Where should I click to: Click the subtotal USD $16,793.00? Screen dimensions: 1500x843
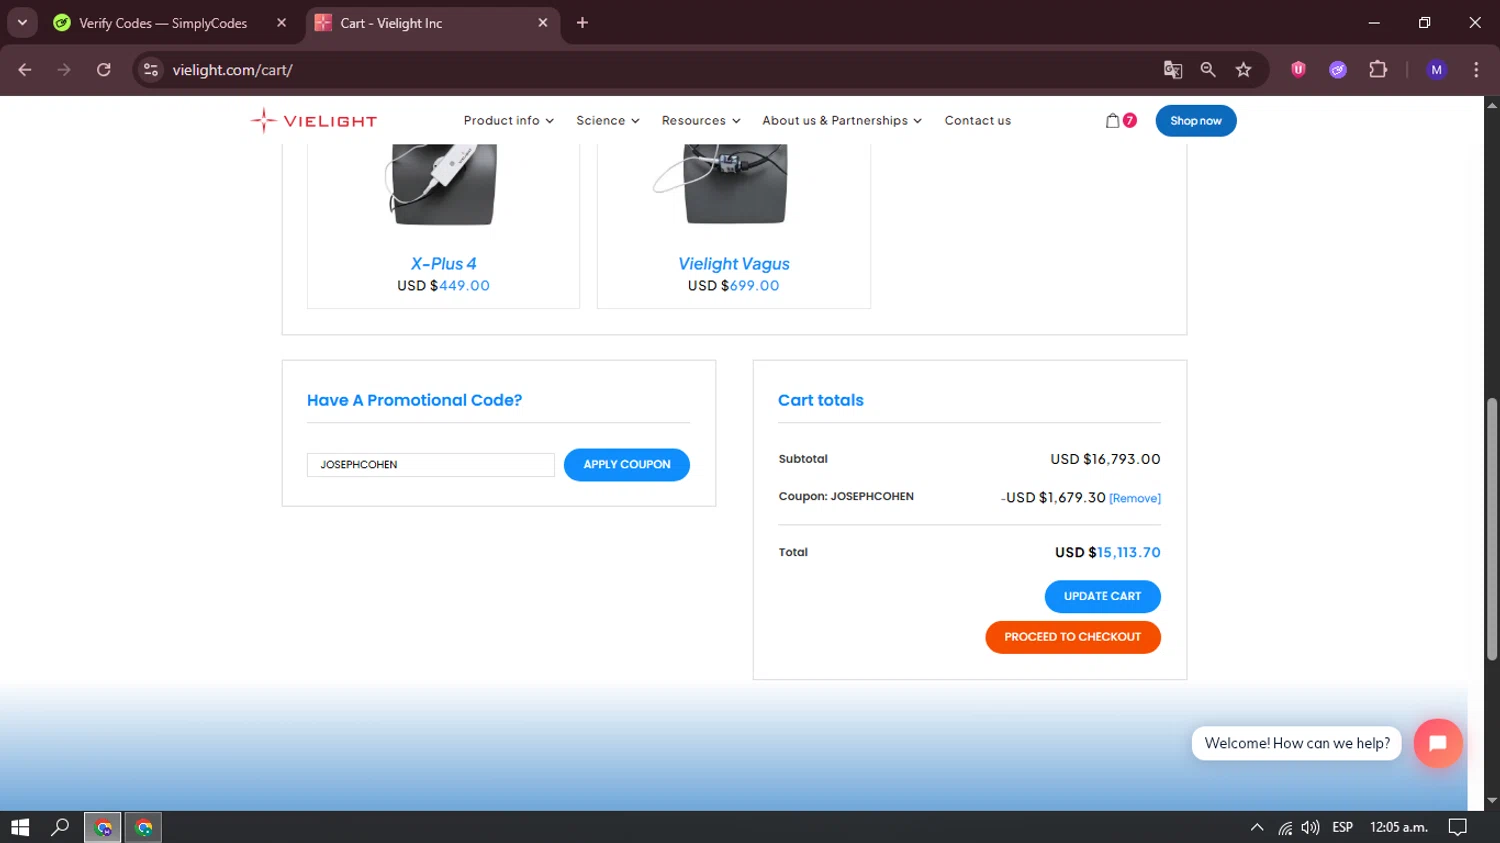pos(1105,459)
